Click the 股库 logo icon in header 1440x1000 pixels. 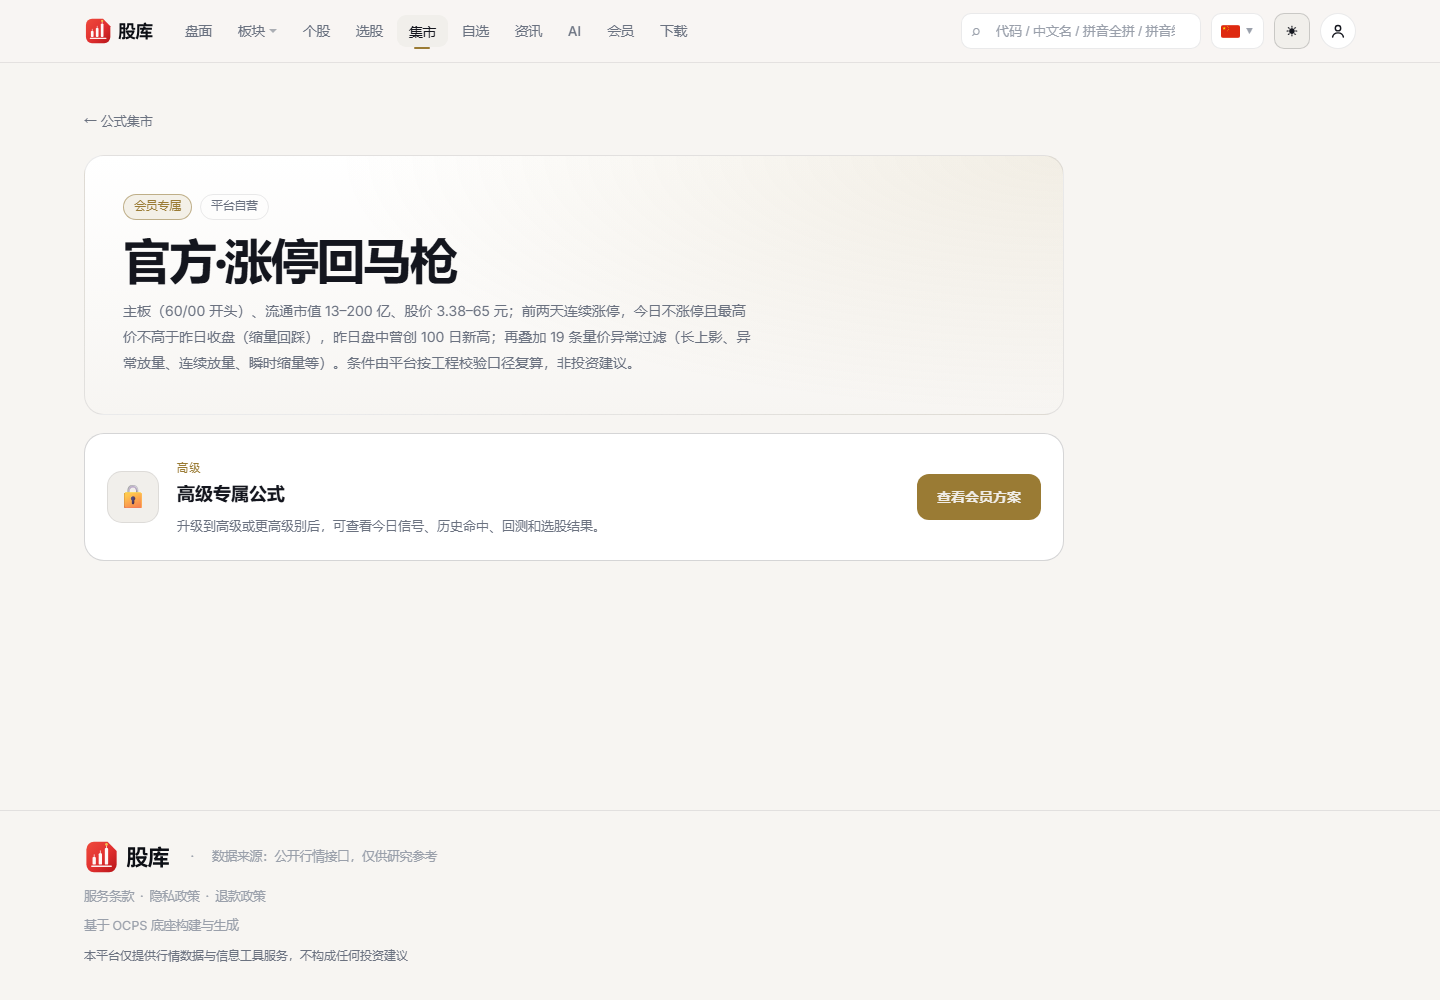[x=98, y=31]
